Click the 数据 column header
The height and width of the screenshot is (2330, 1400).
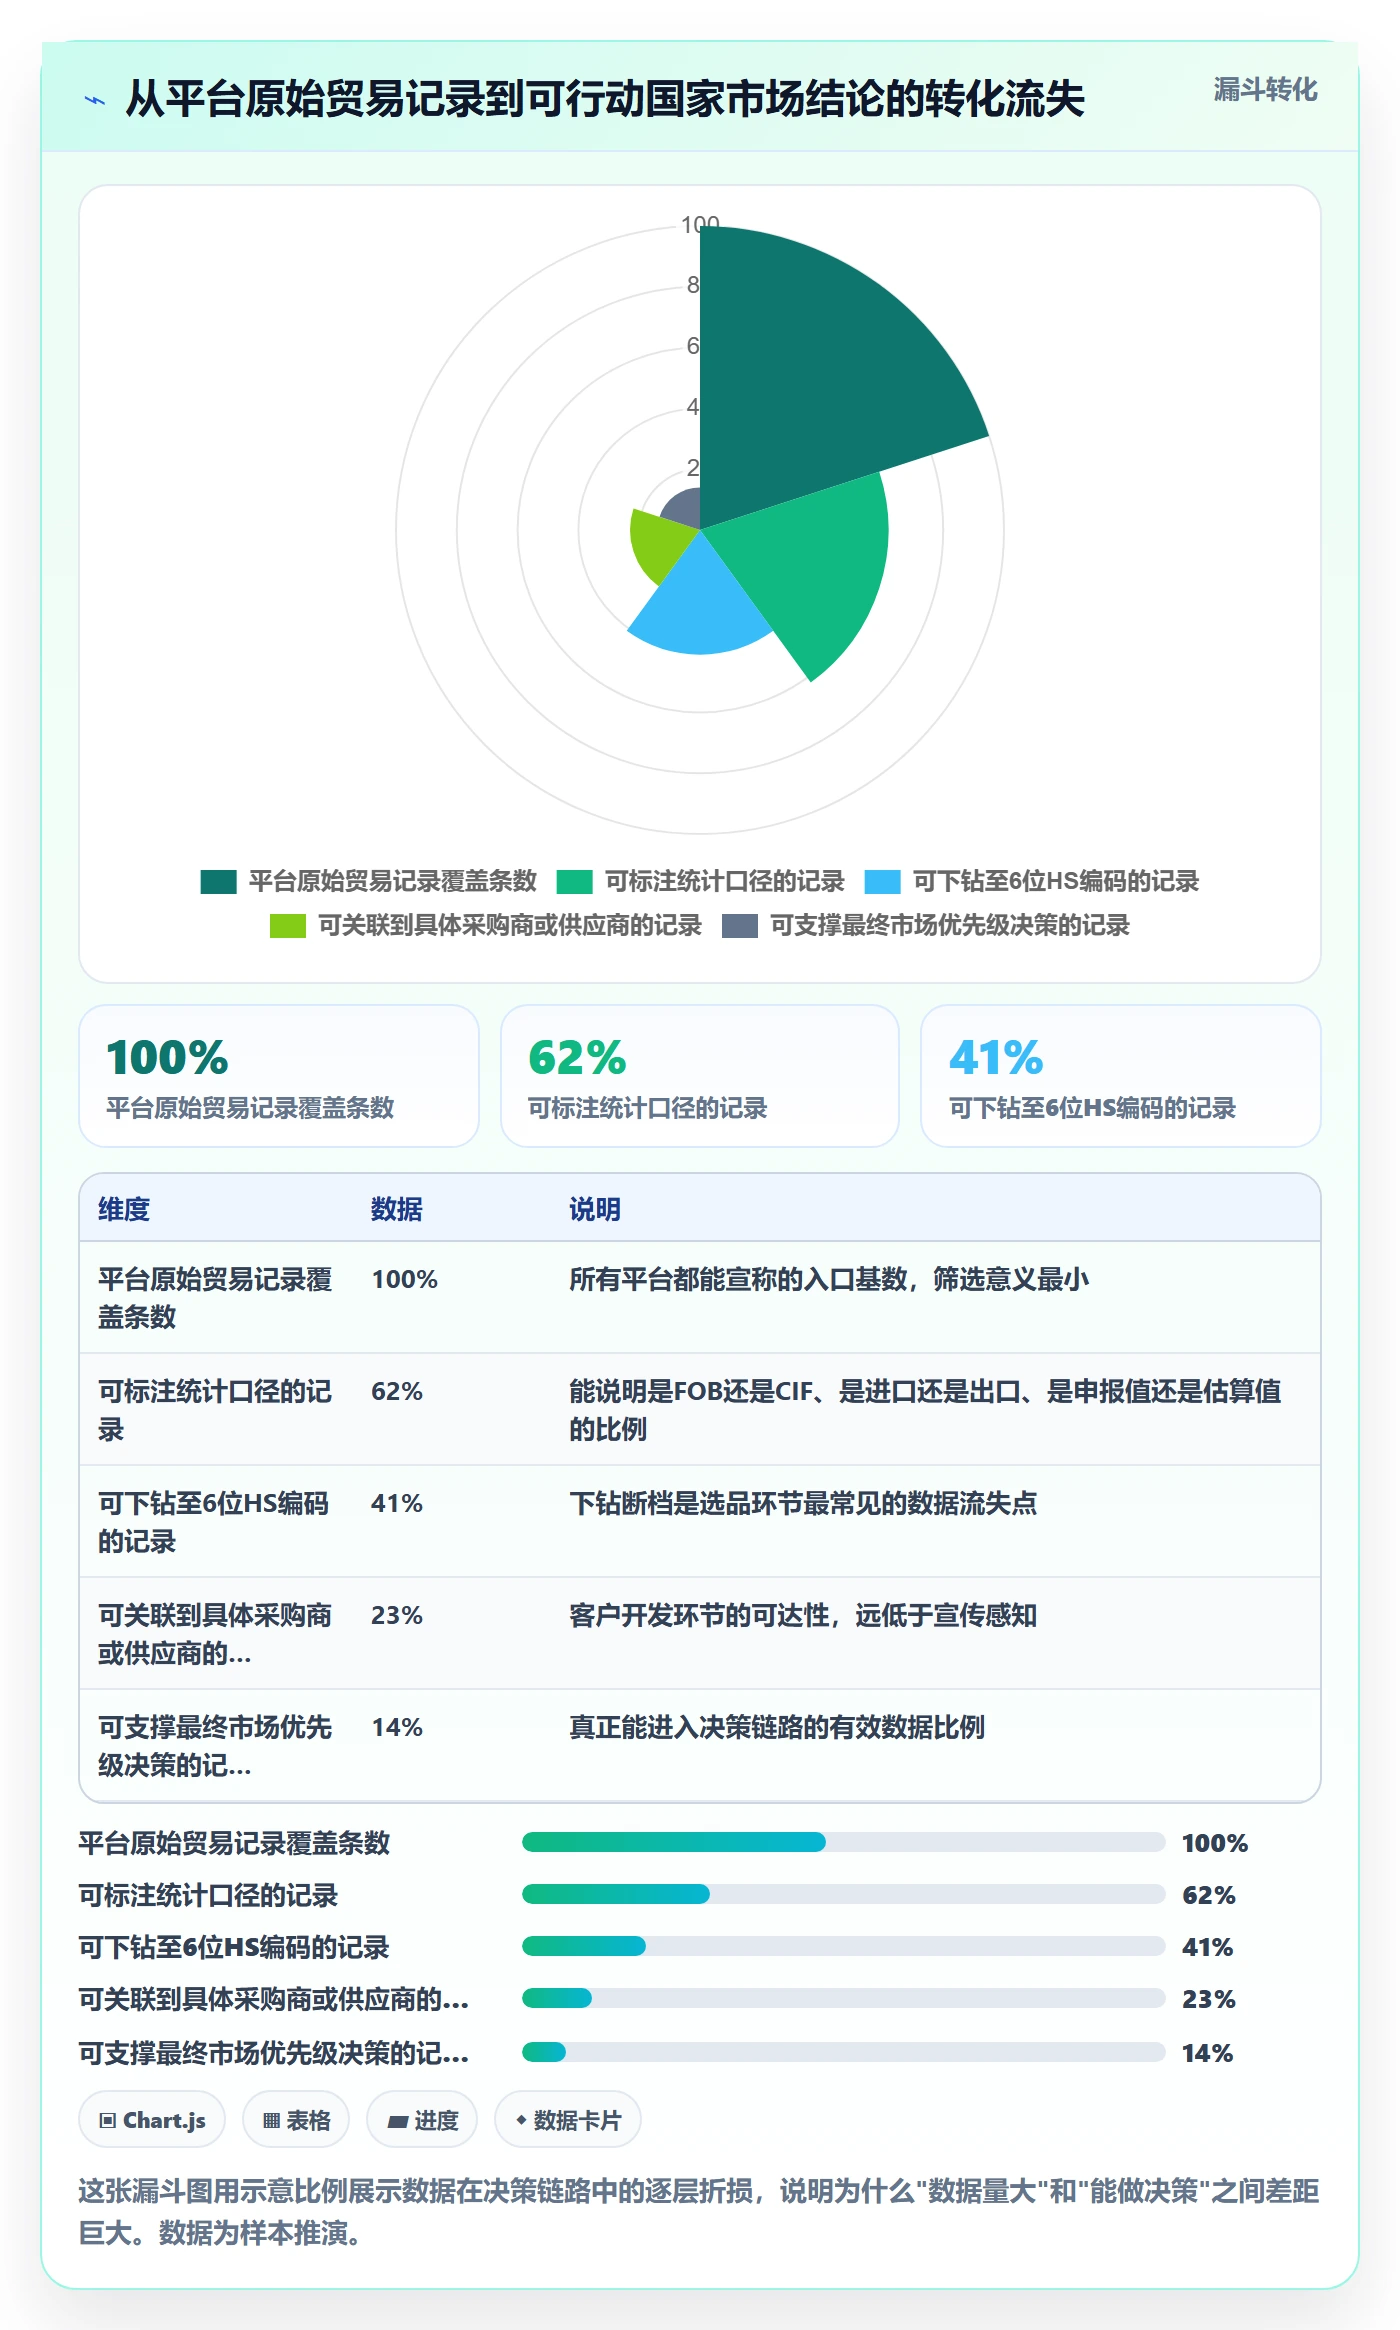(397, 1209)
